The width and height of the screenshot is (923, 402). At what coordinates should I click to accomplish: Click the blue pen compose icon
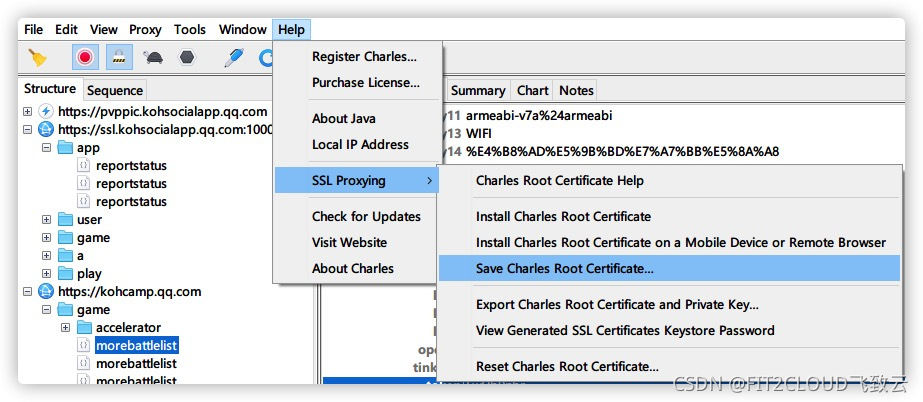(234, 57)
